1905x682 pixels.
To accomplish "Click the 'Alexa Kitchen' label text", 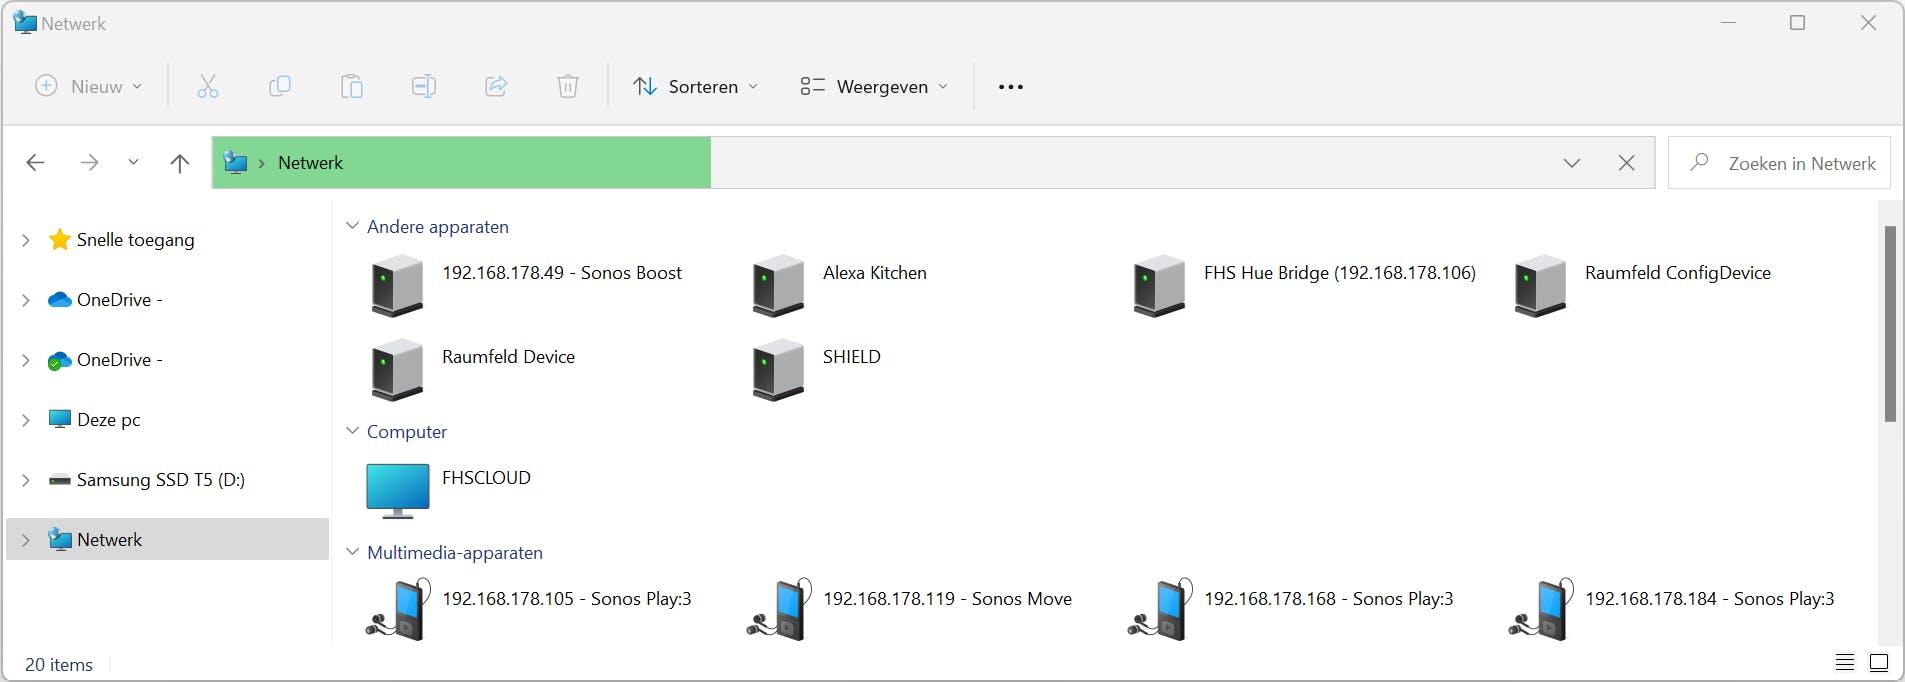I will pos(875,273).
